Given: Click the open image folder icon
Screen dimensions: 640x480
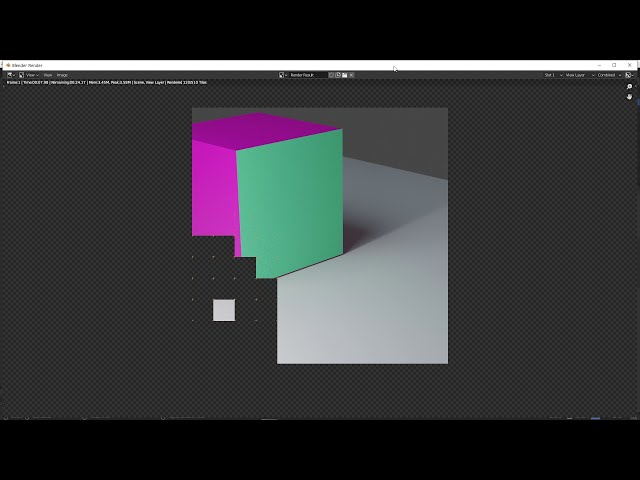Looking at the screenshot, I should tap(344, 75).
